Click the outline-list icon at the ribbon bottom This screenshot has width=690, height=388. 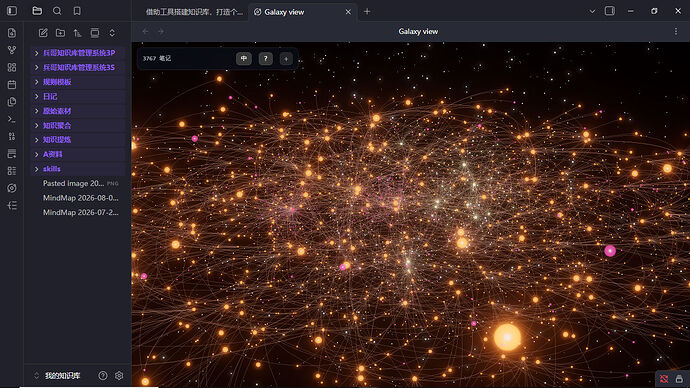[12, 205]
